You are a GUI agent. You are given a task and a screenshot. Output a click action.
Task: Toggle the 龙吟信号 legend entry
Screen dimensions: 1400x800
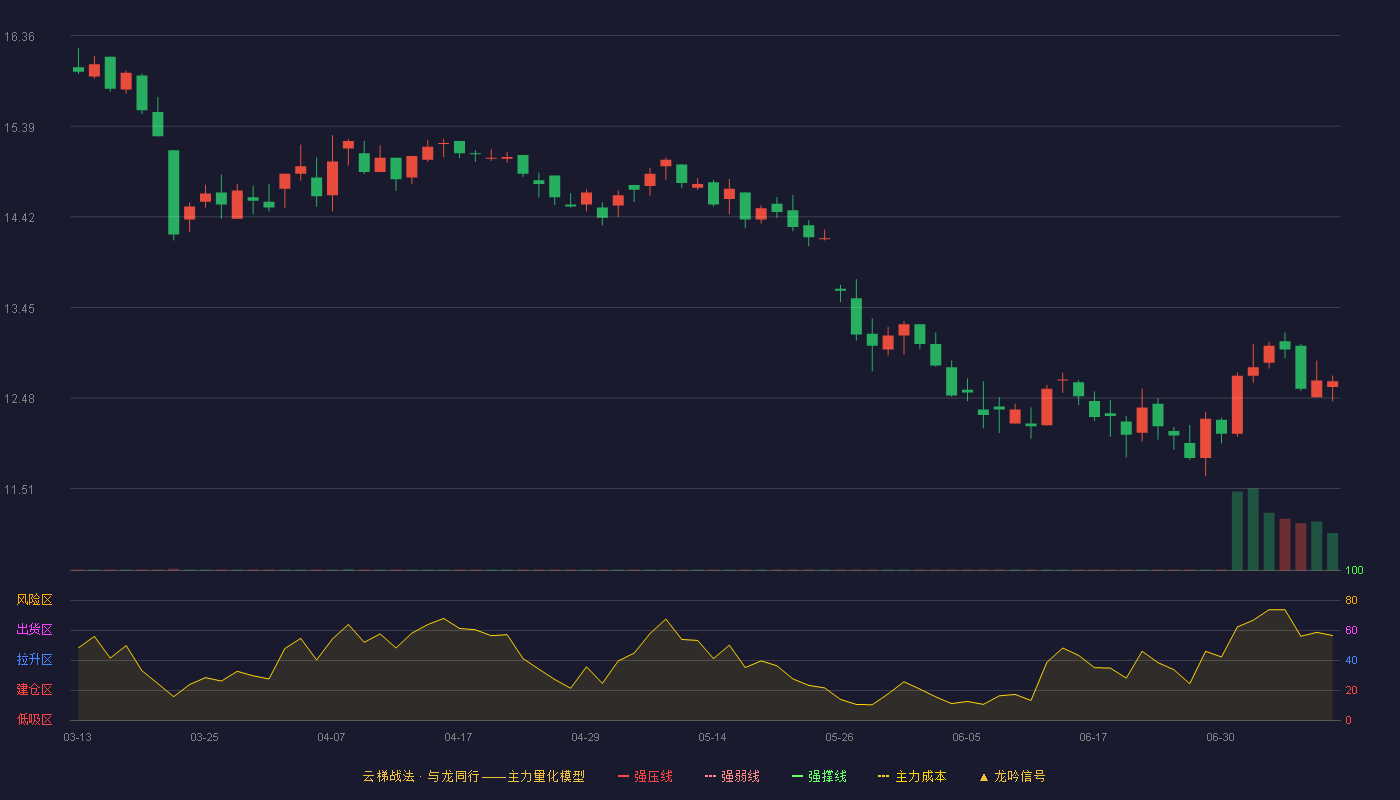tap(1012, 776)
